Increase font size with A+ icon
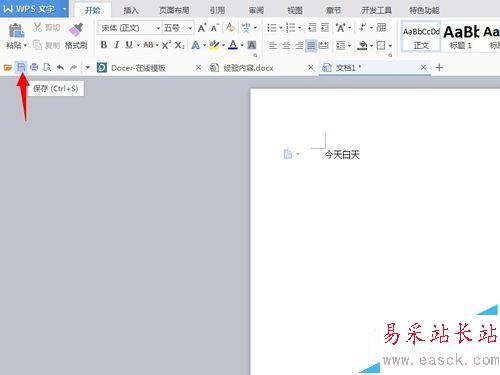Viewport: 500px width, 375px height. point(202,28)
